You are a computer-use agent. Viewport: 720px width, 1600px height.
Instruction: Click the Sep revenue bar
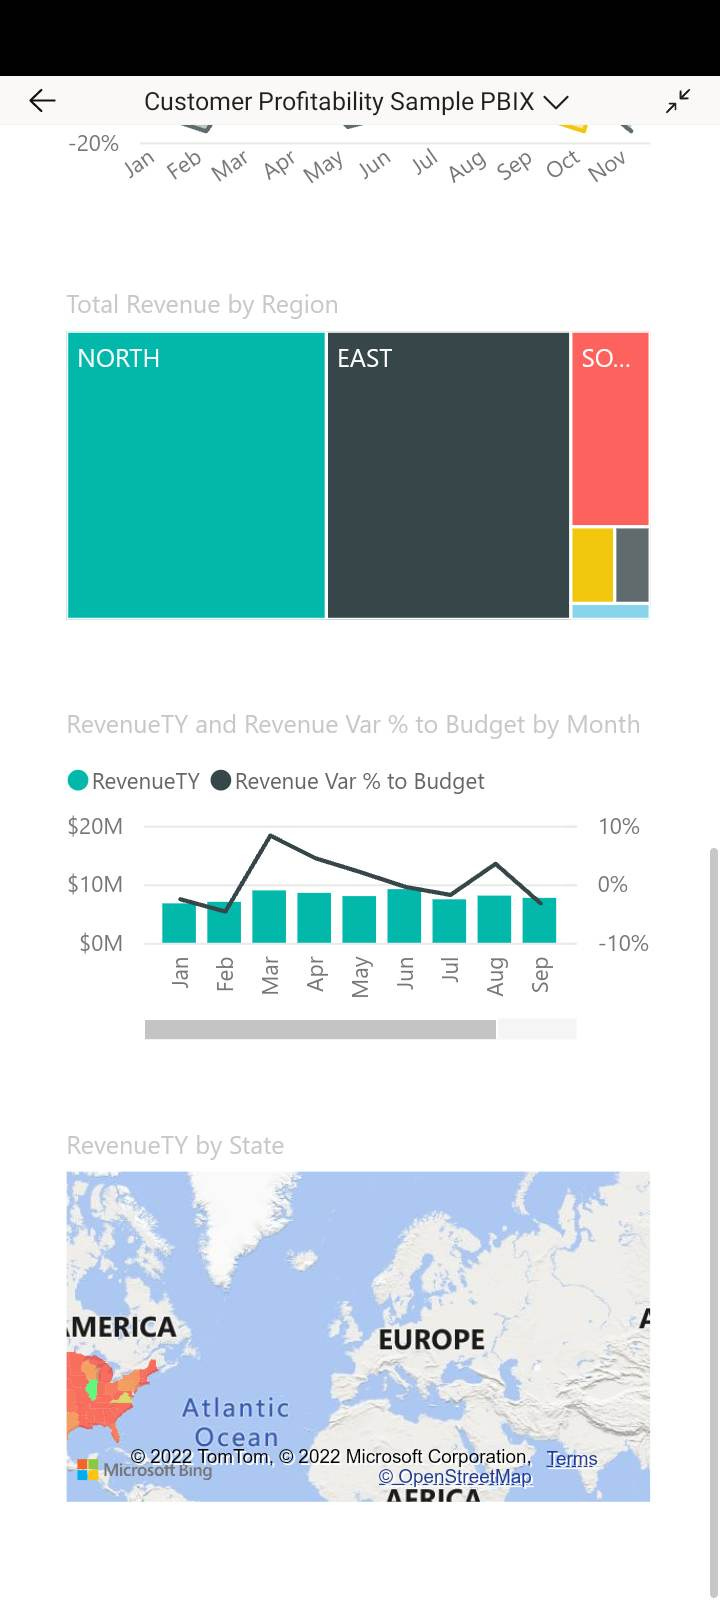[x=539, y=920]
